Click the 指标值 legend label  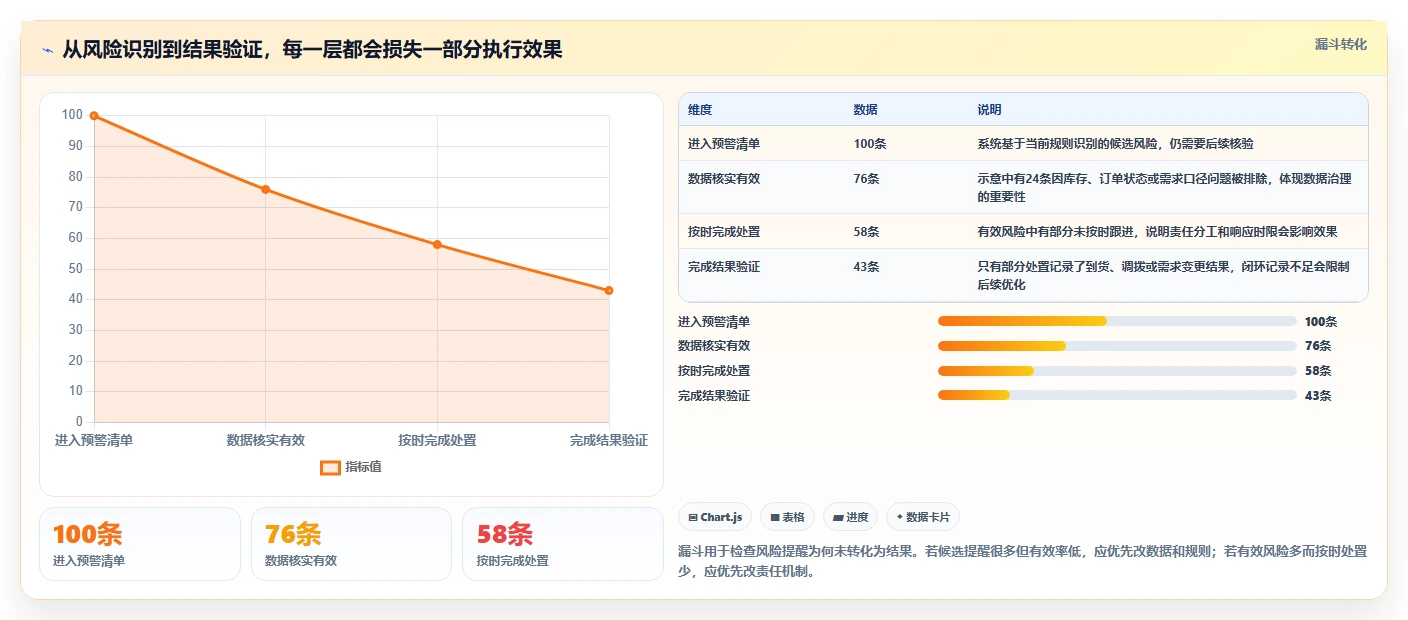pos(364,467)
